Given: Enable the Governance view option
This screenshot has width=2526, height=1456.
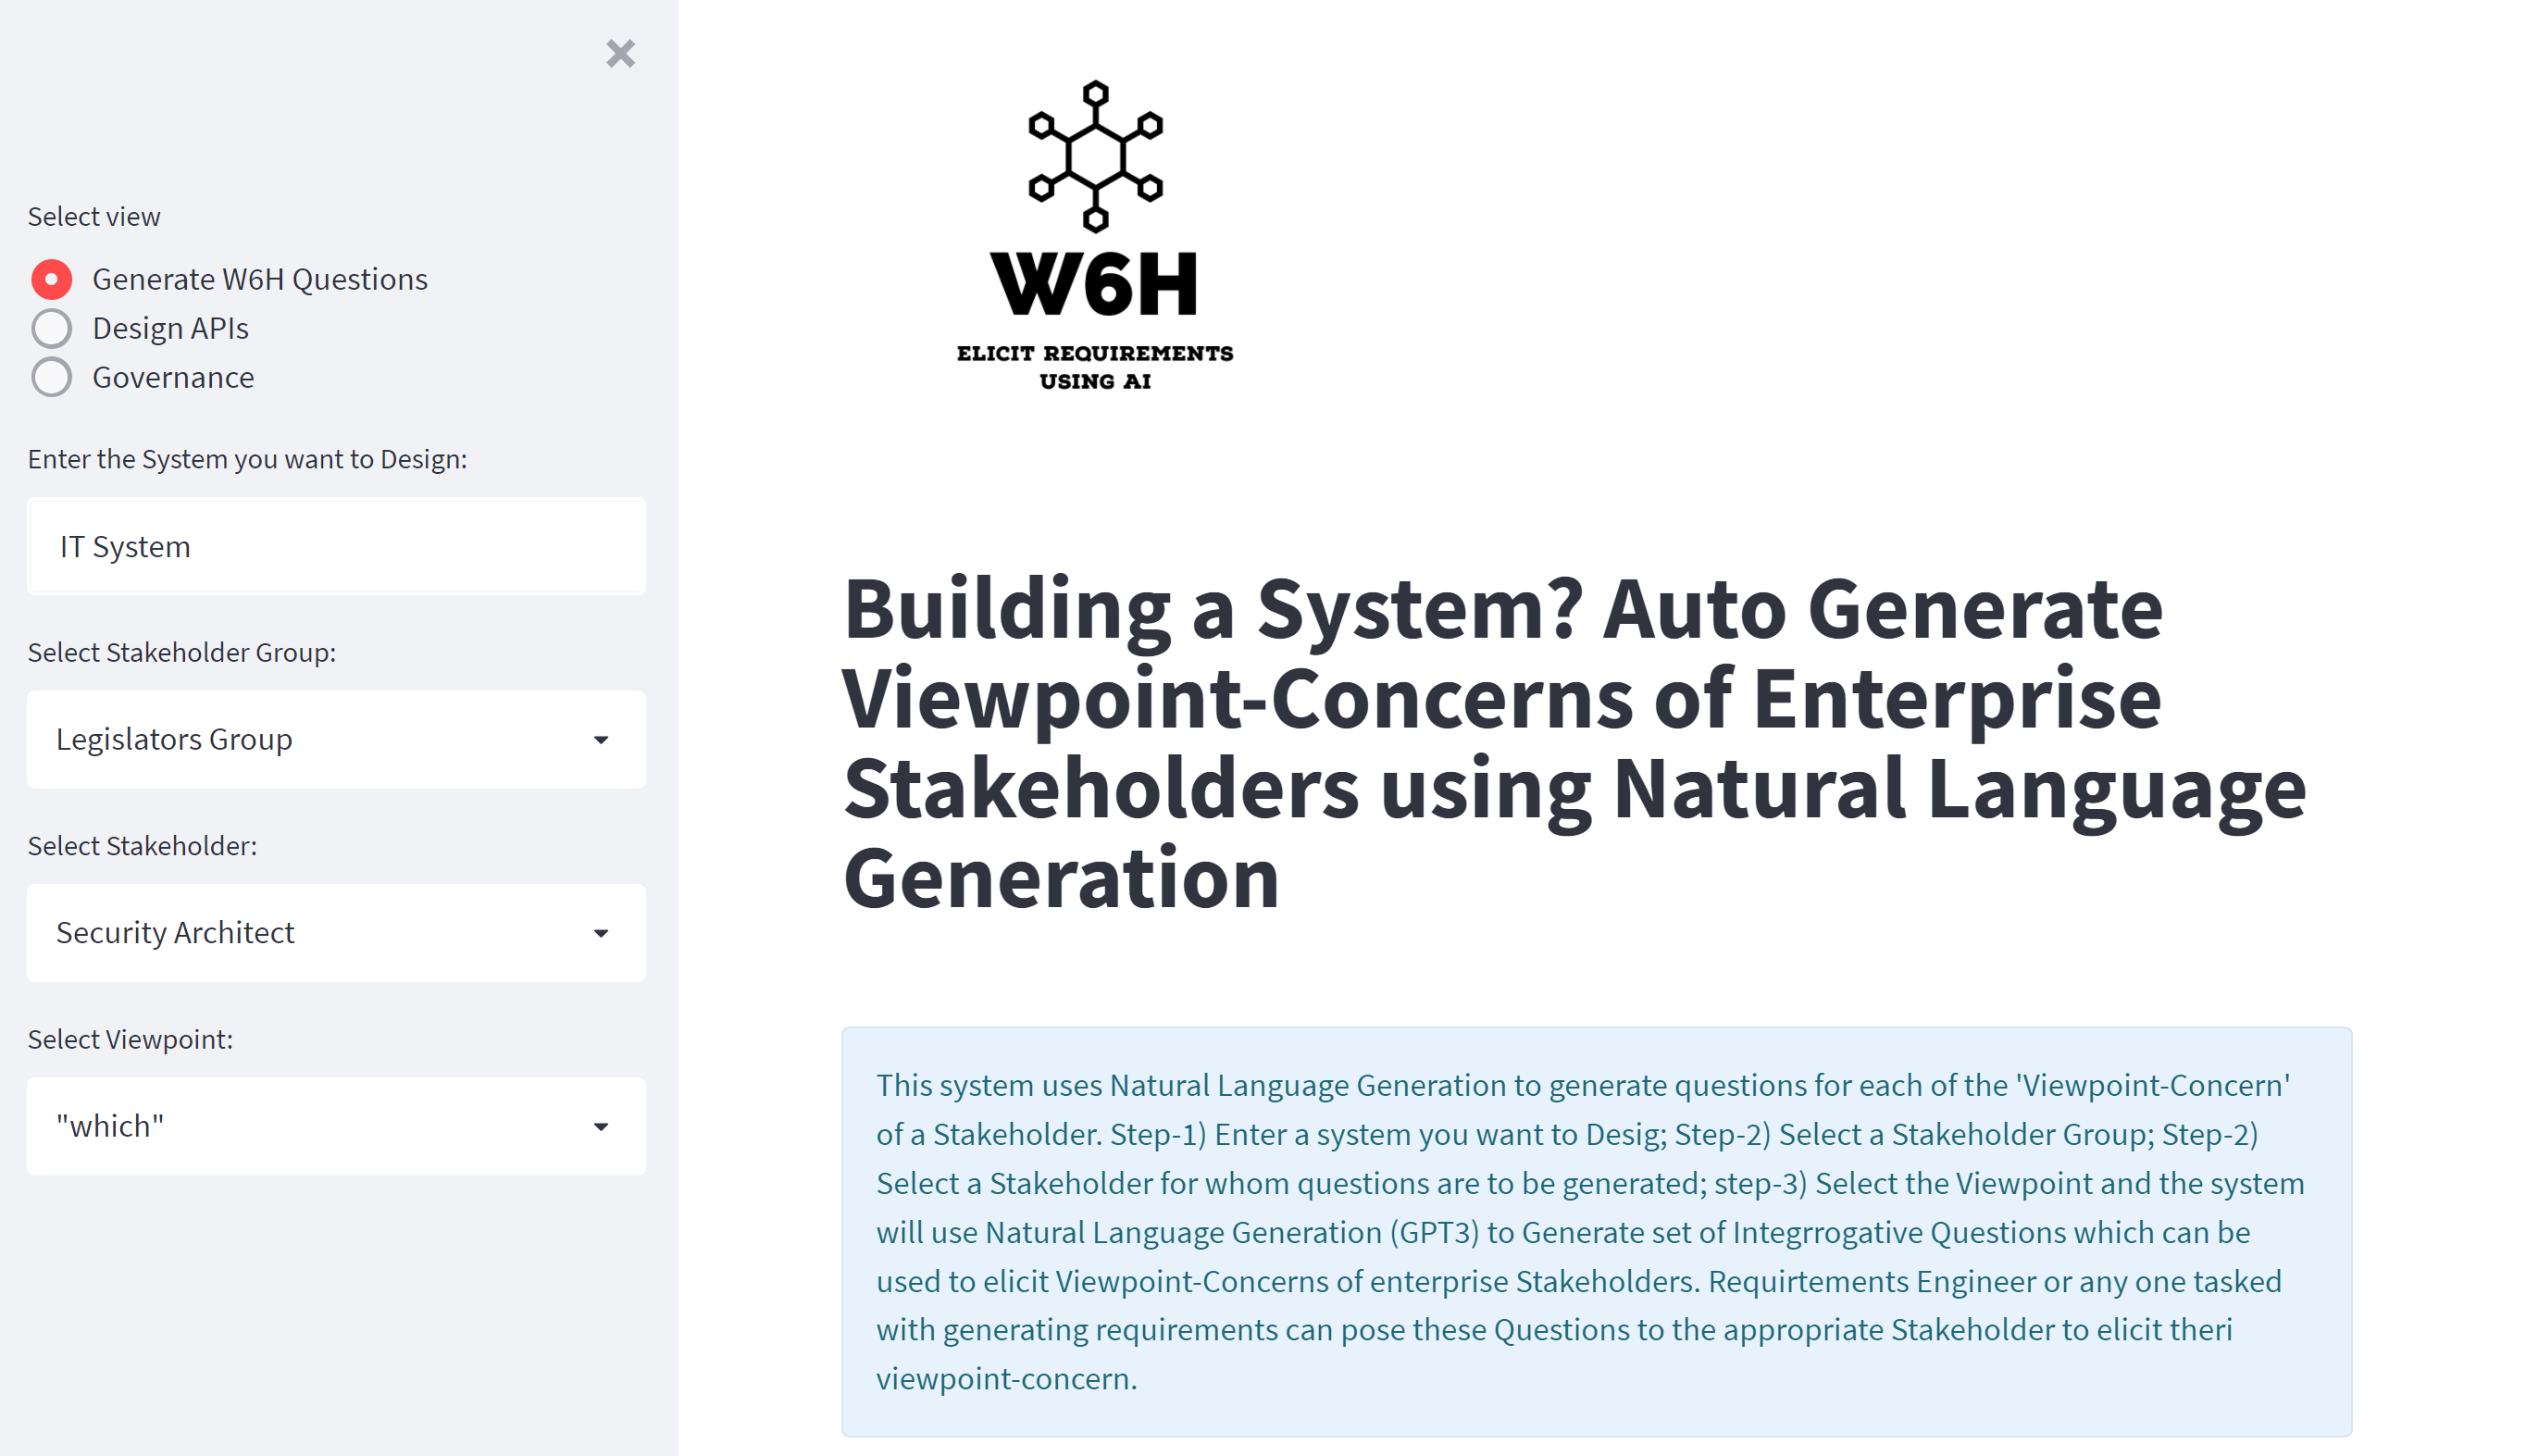Looking at the screenshot, I should [x=51, y=377].
